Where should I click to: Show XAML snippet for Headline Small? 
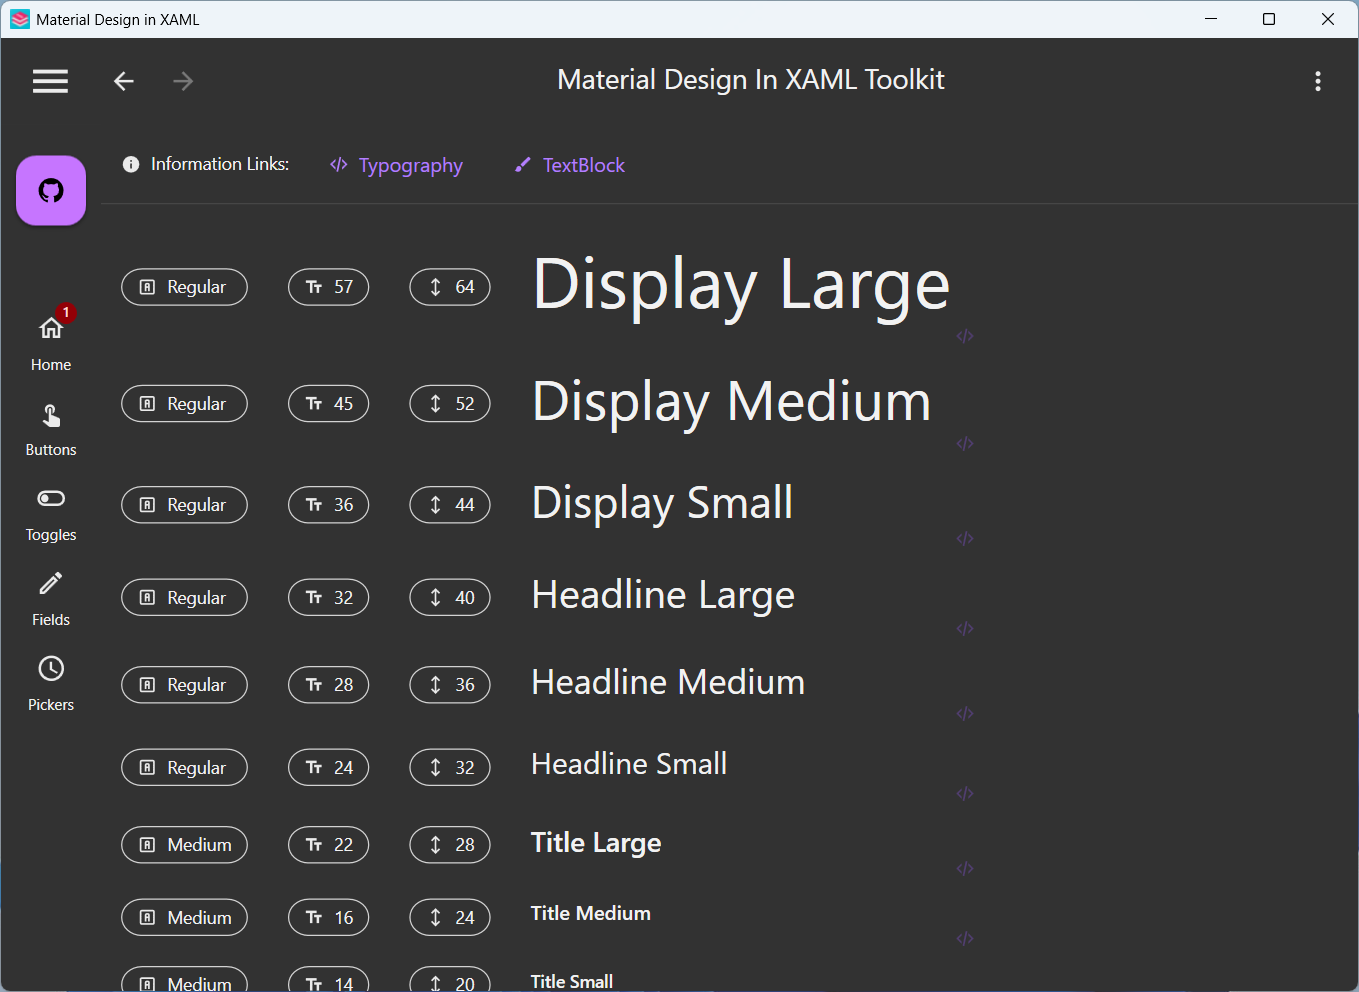tap(965, 793)
